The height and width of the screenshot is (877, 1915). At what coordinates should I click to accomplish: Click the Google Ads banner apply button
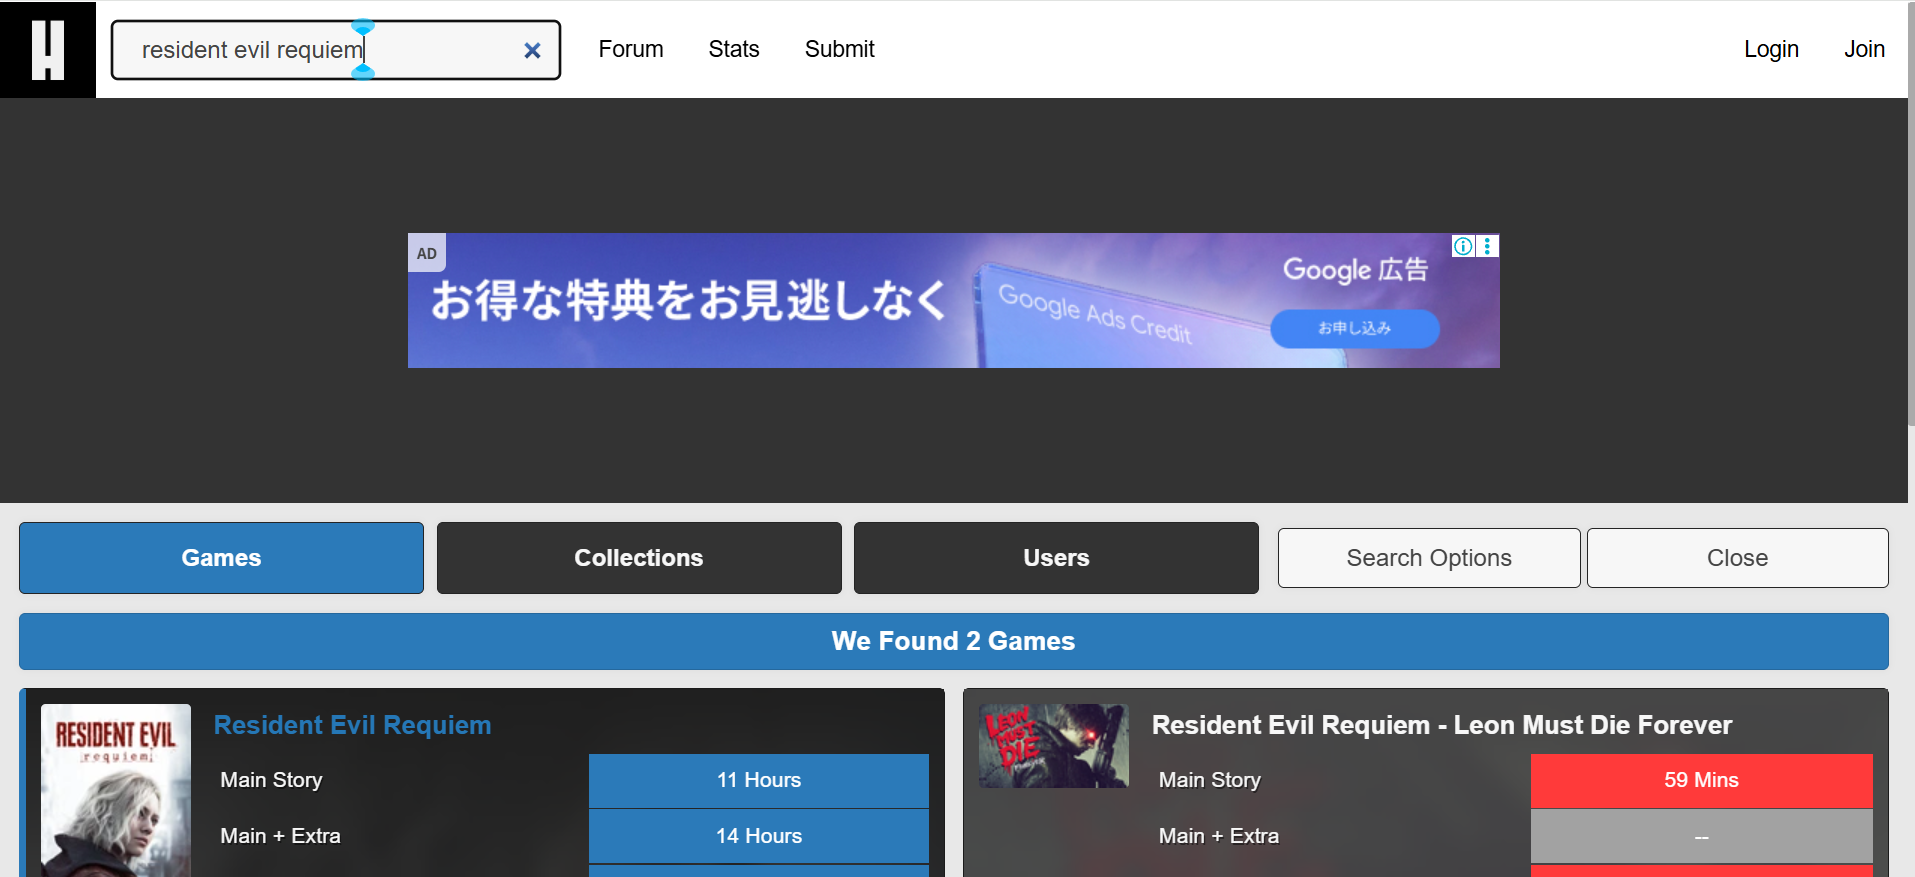[1355, 328]
